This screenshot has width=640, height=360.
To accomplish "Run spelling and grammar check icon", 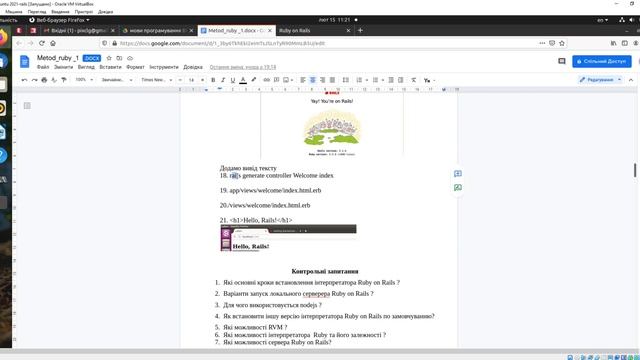I will [54, 80].
